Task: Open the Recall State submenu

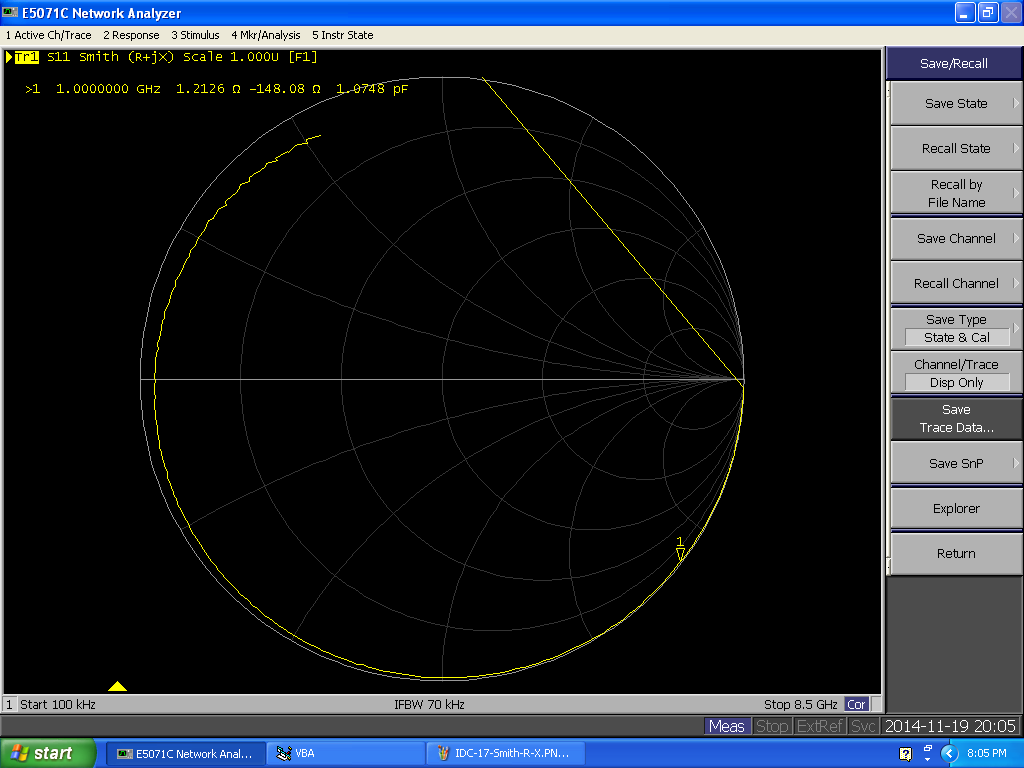Action: pyautogui.click(x=955, y=148)
